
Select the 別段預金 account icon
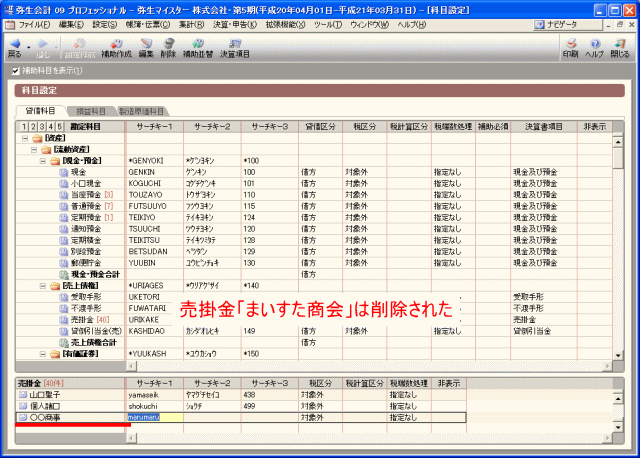pyautogui.click(x=64, y=251)
